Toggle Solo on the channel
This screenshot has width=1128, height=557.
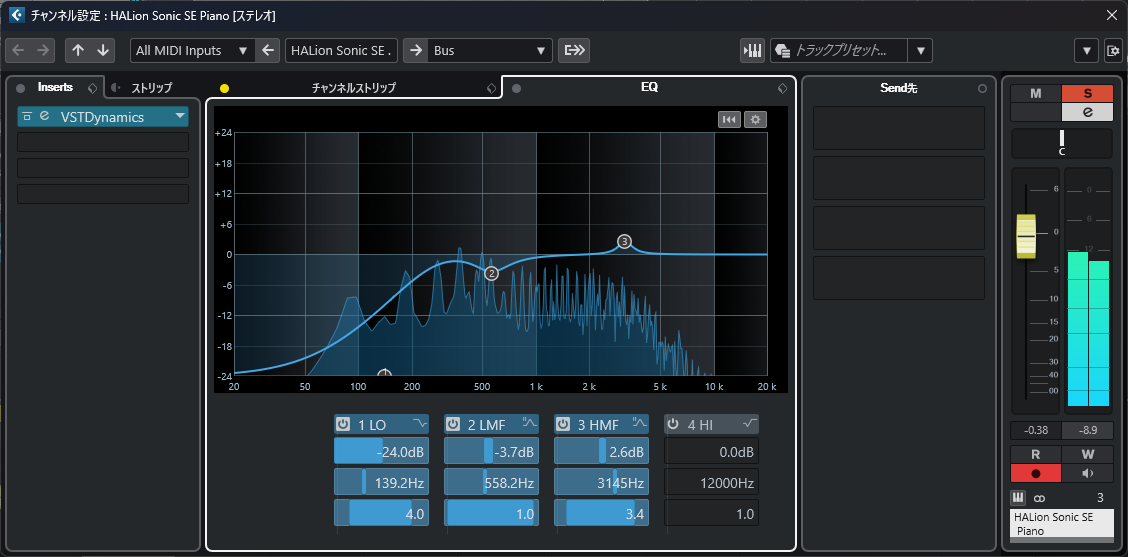coord(1087,94)
